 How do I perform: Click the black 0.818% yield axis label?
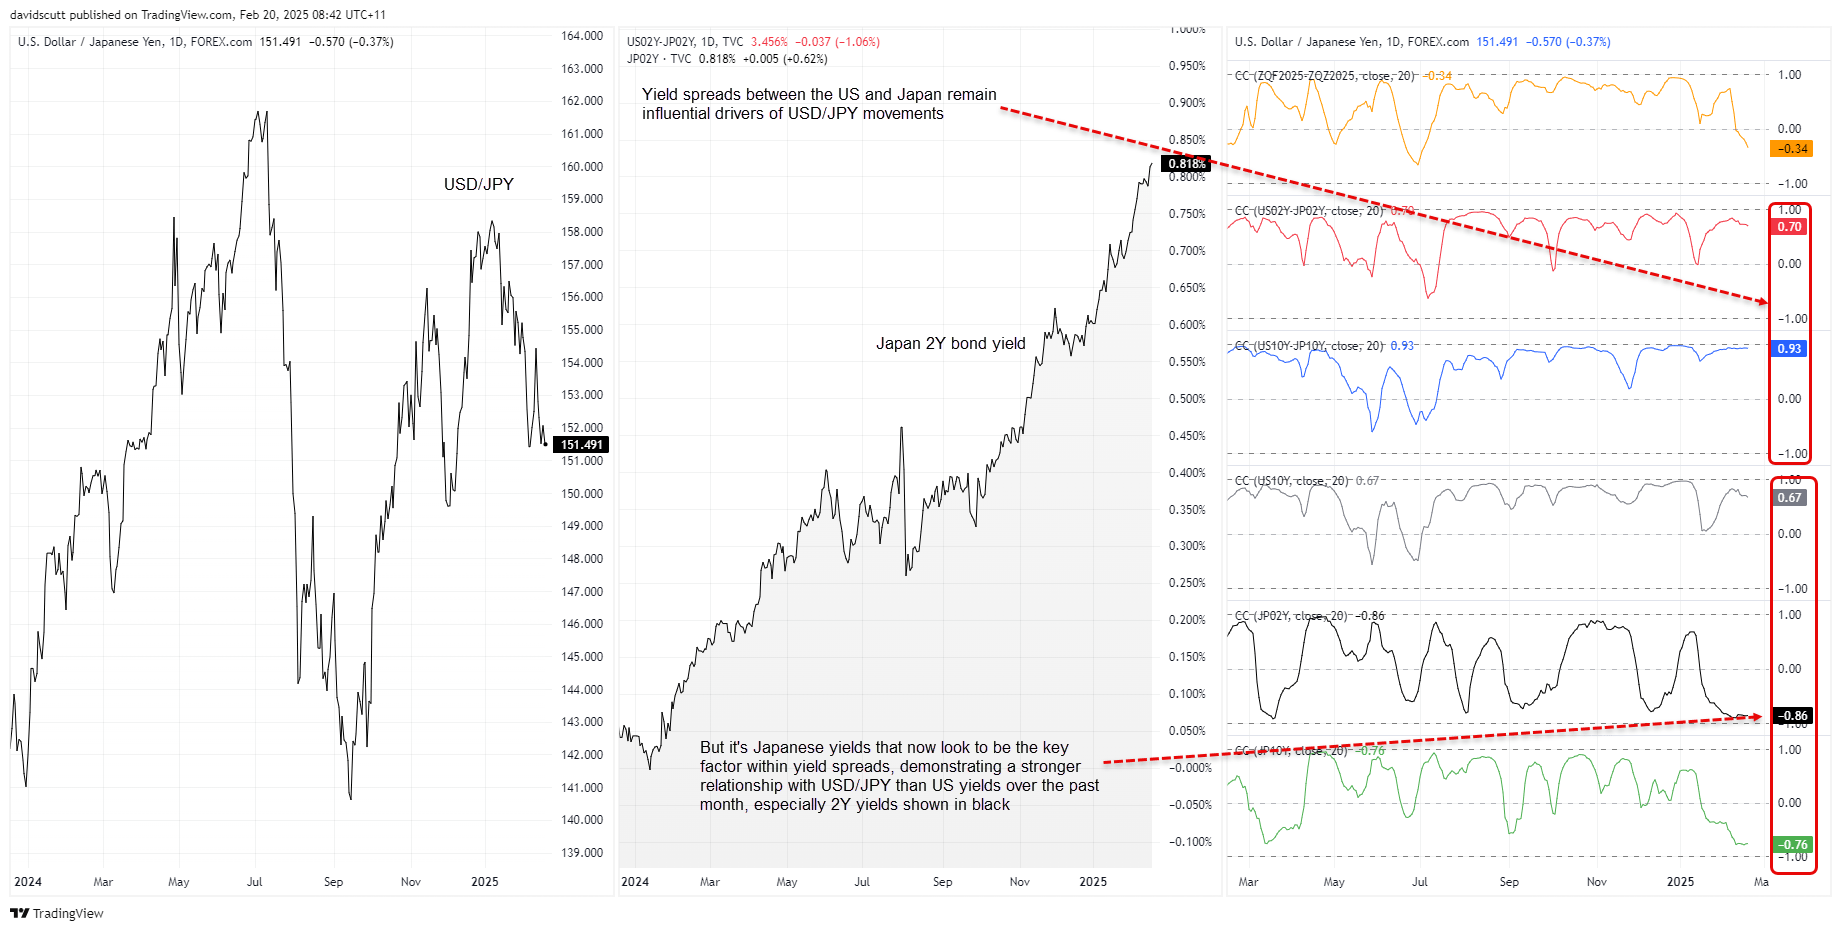1186,164
